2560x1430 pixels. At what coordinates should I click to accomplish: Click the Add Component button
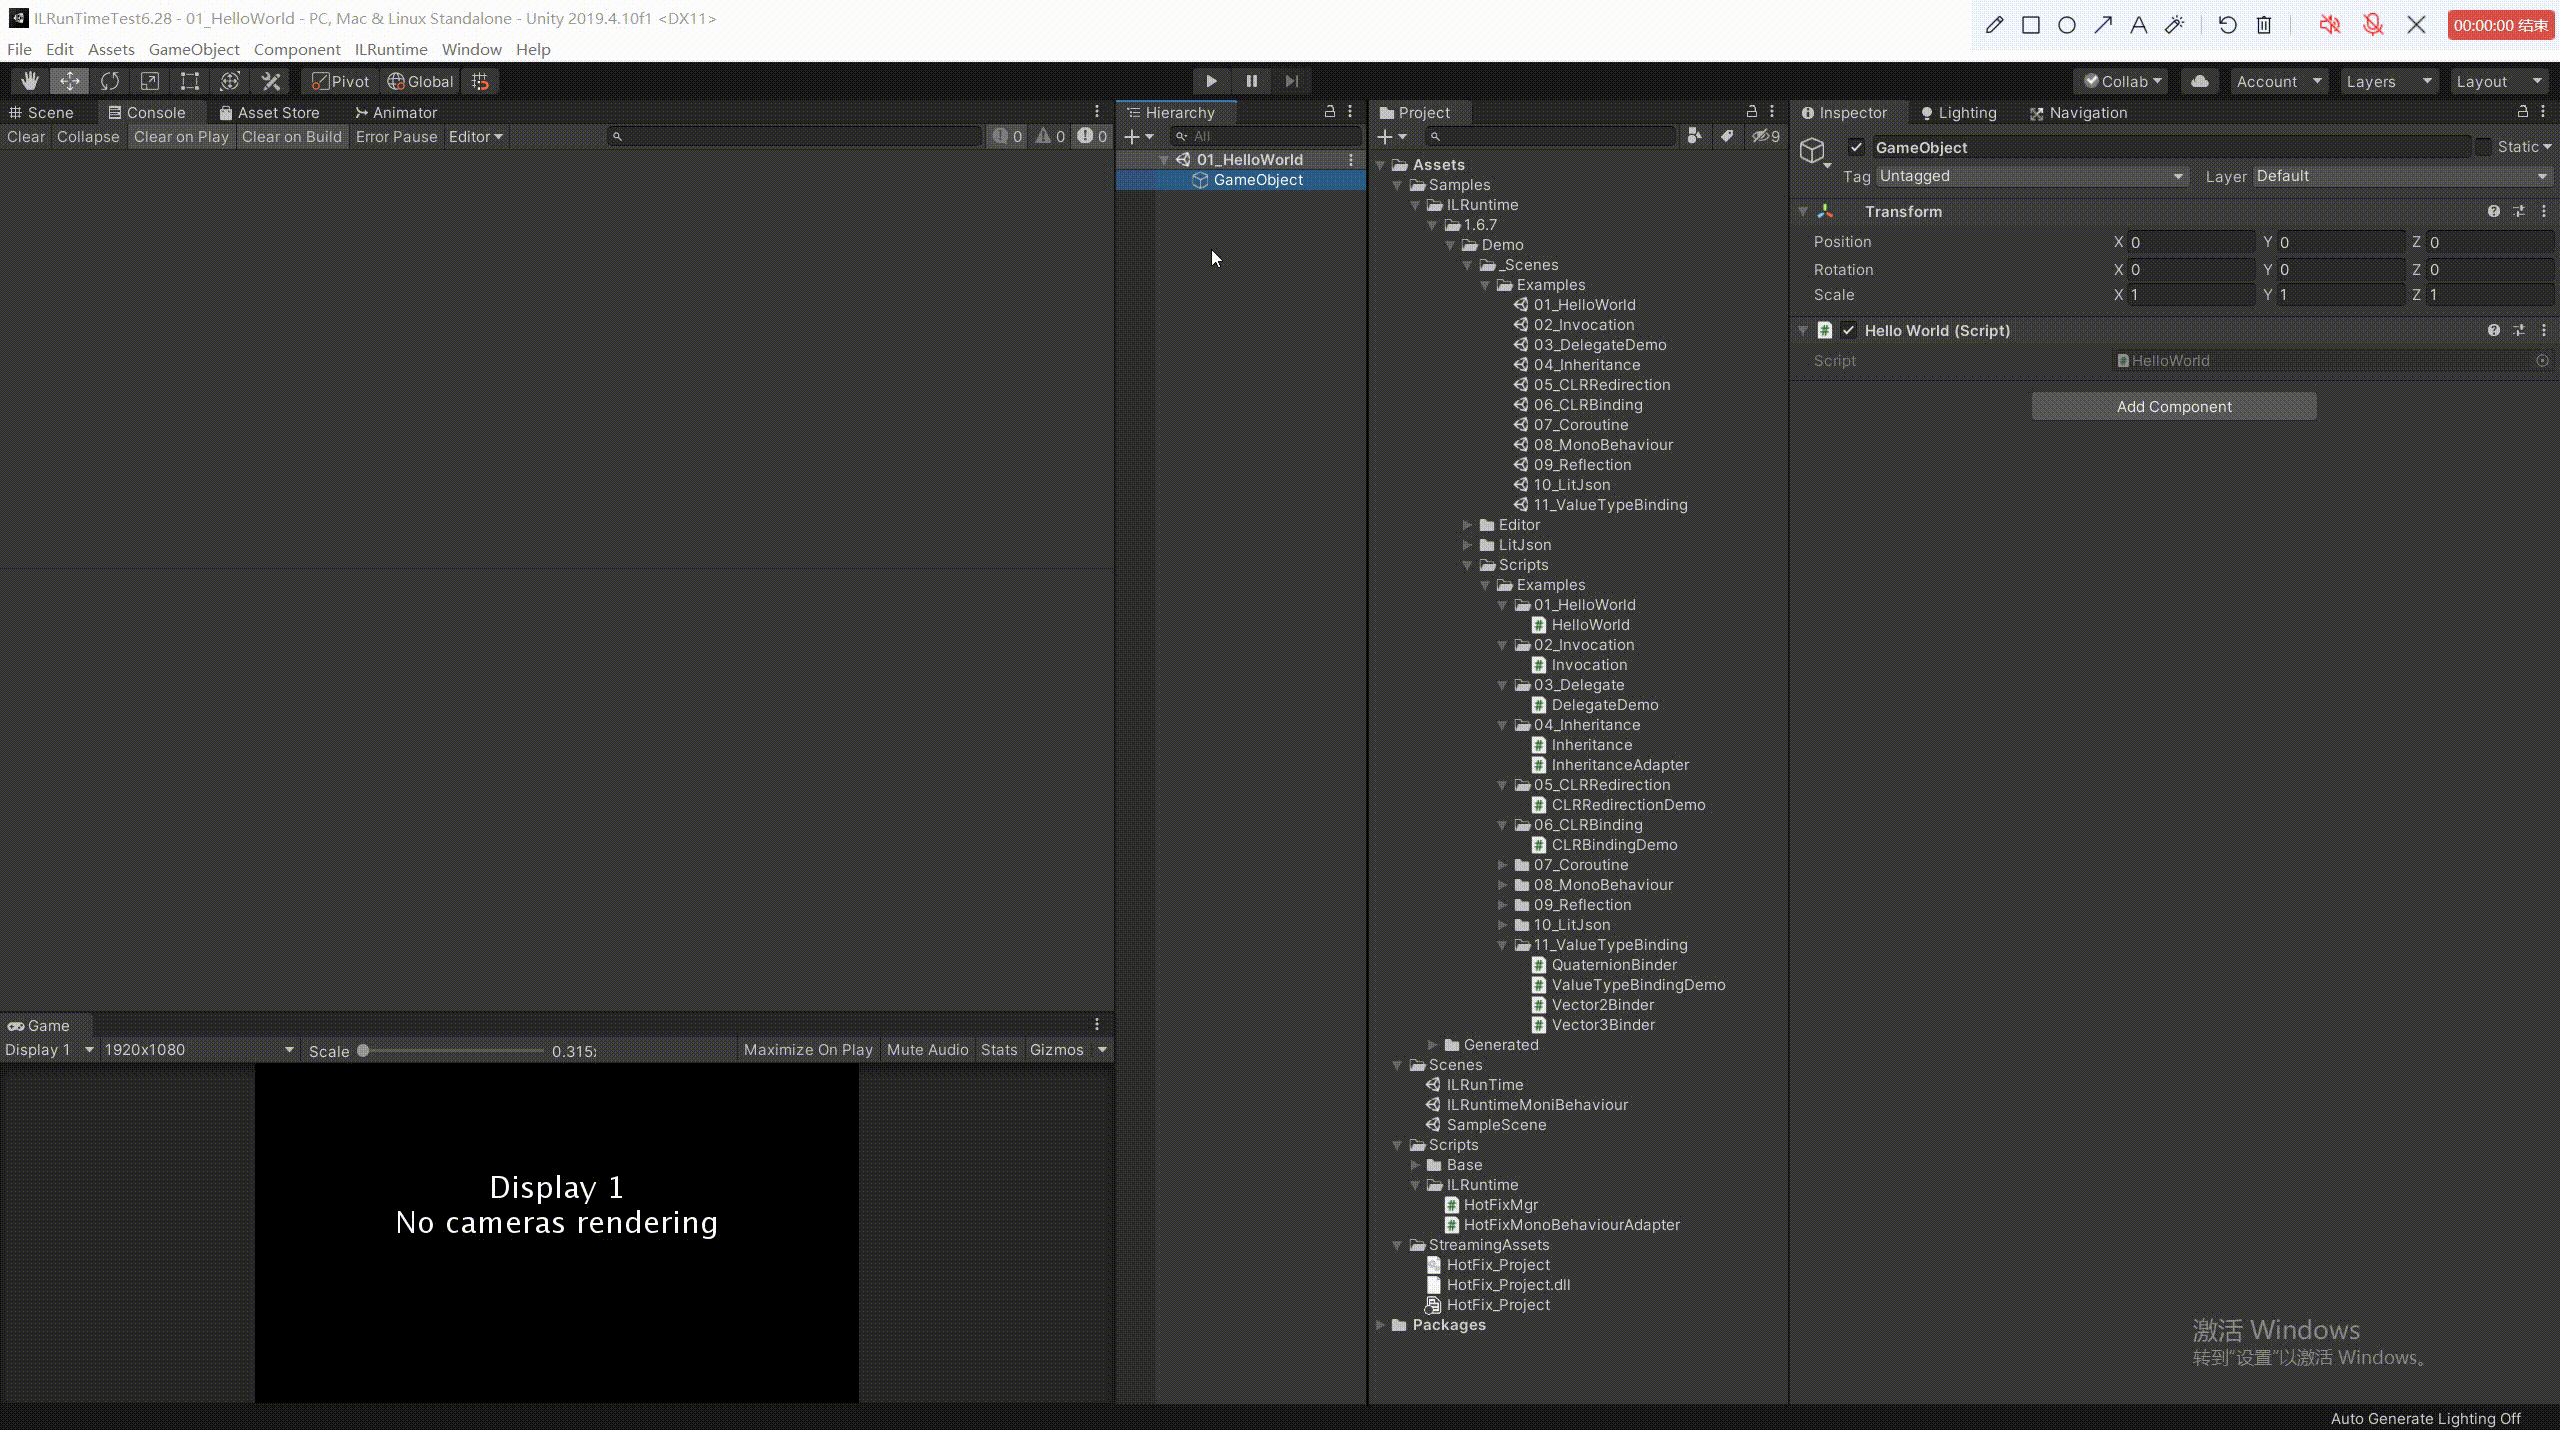2173,406
